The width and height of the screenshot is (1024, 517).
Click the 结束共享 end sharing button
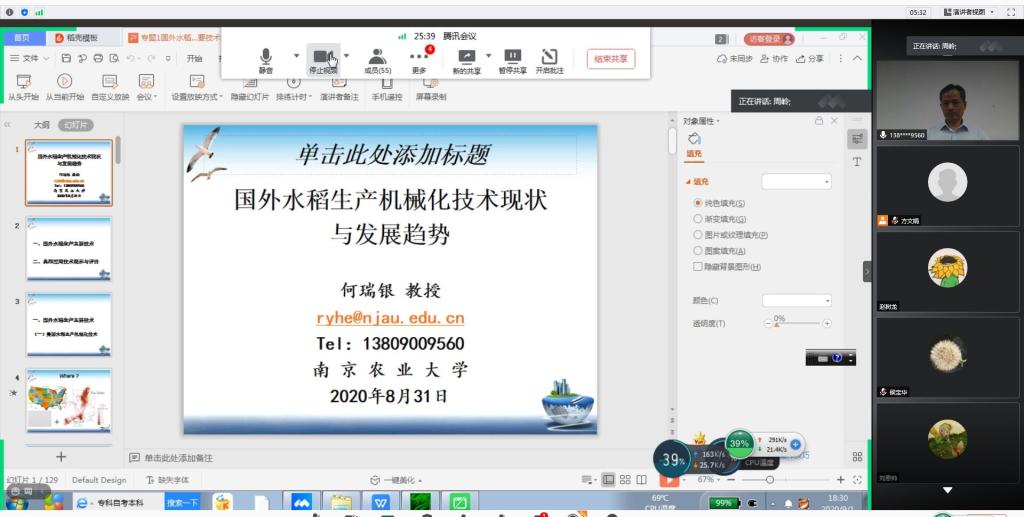click(x=610, y=59)
